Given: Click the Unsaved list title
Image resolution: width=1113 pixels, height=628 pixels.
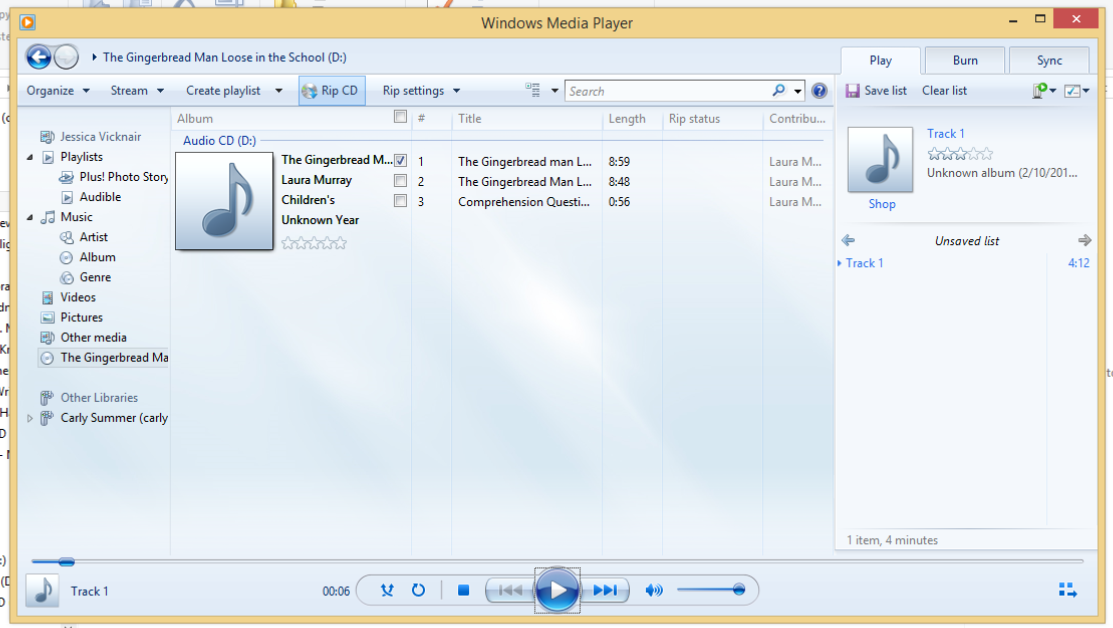Looking at the screenshot, I should 966,241.
